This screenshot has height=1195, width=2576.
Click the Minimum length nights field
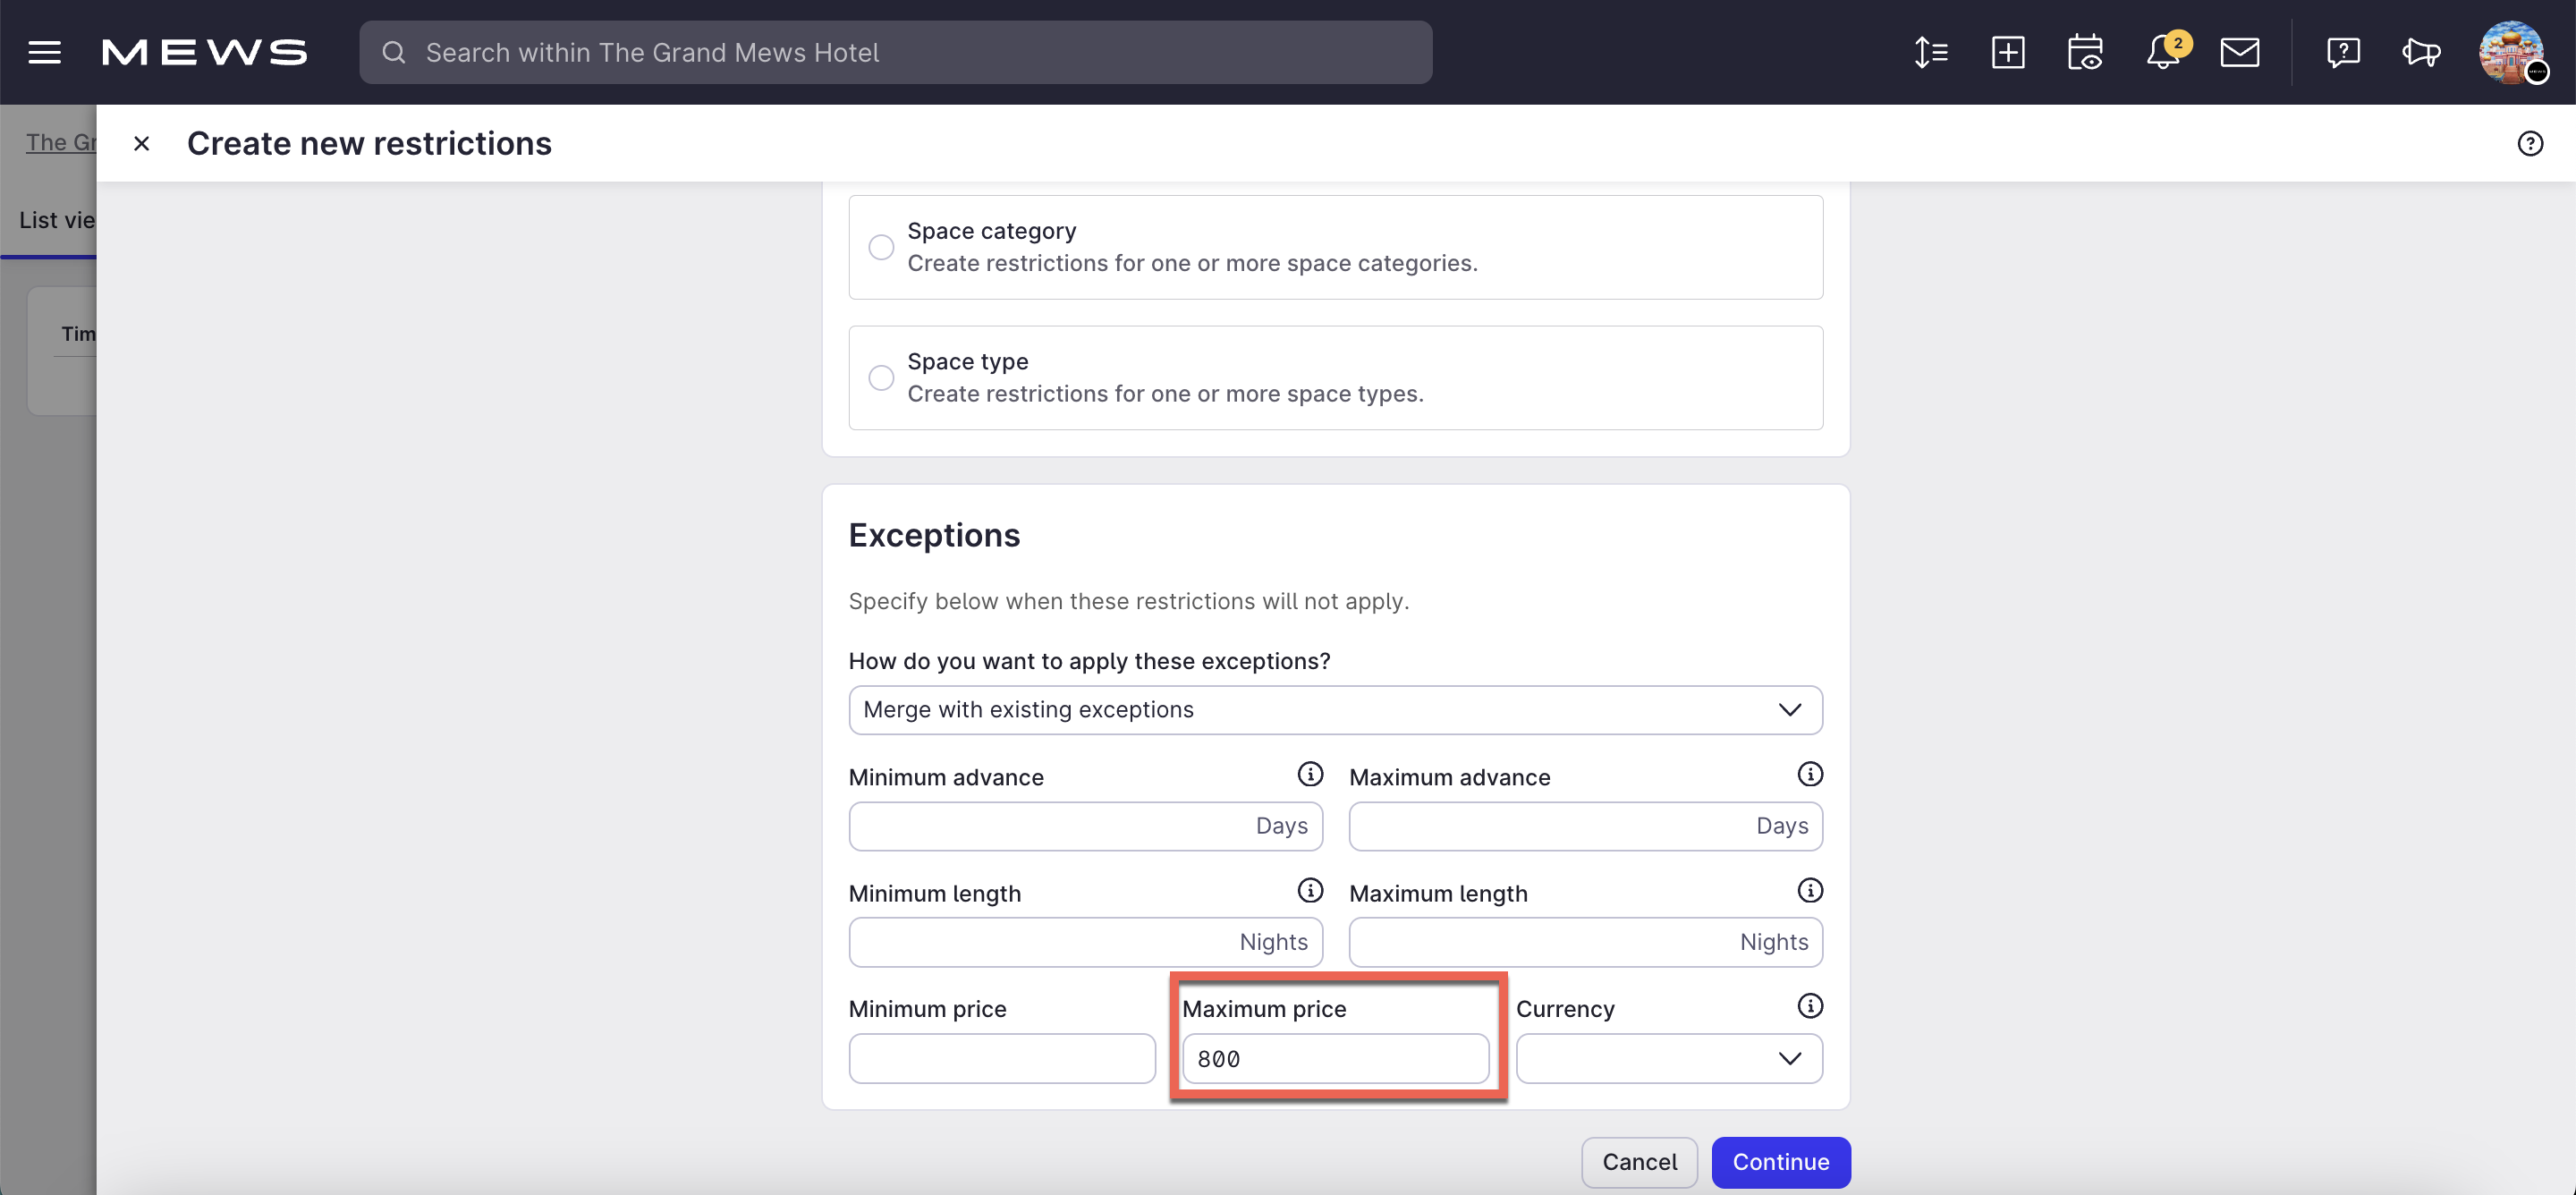click(1085, 943)
